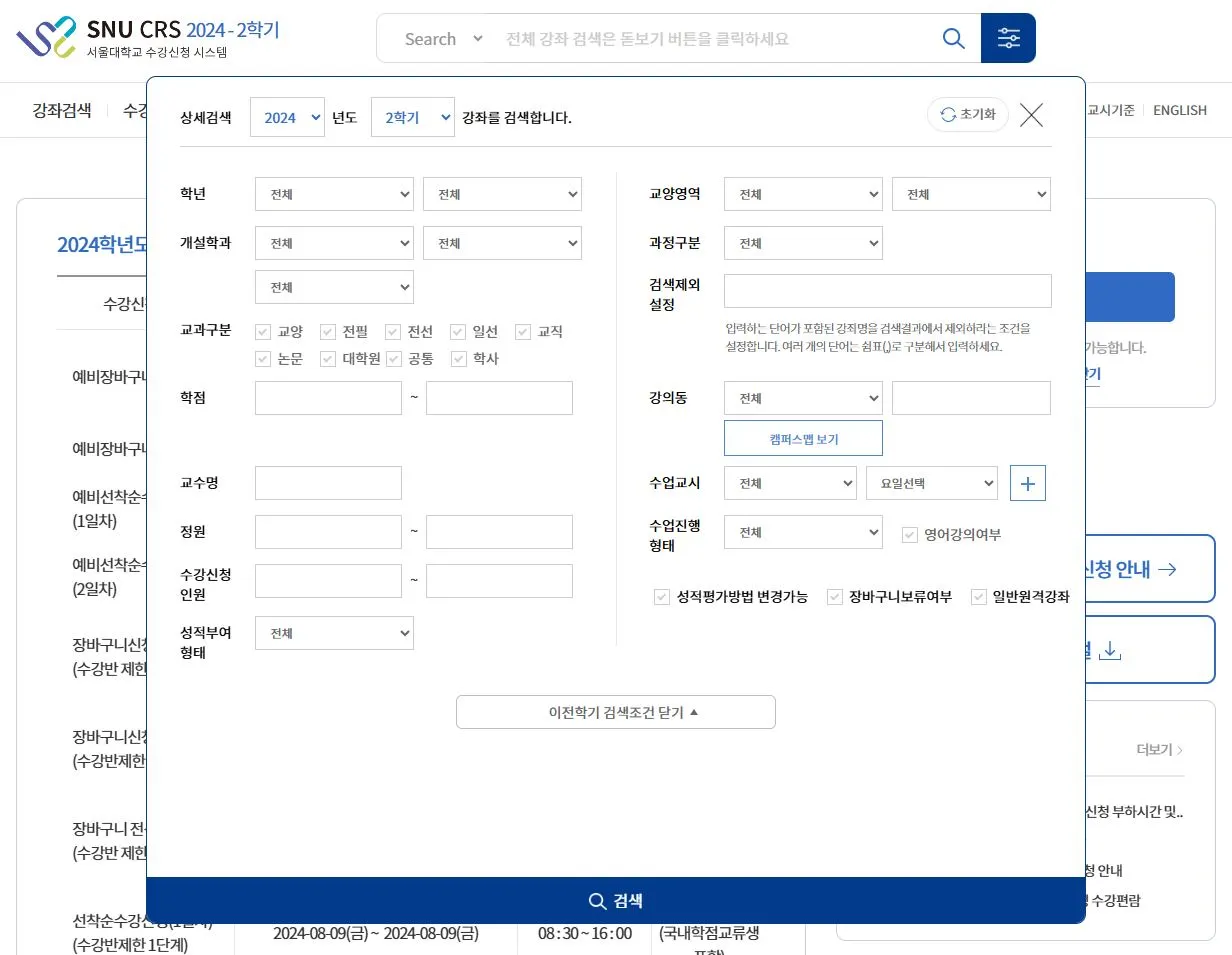Image resolution: width=1232 pixels, height=955 pixels.
Task: Collapse via 이전학기 검색조건 닫기 expander
Action: tap(615, 712)
